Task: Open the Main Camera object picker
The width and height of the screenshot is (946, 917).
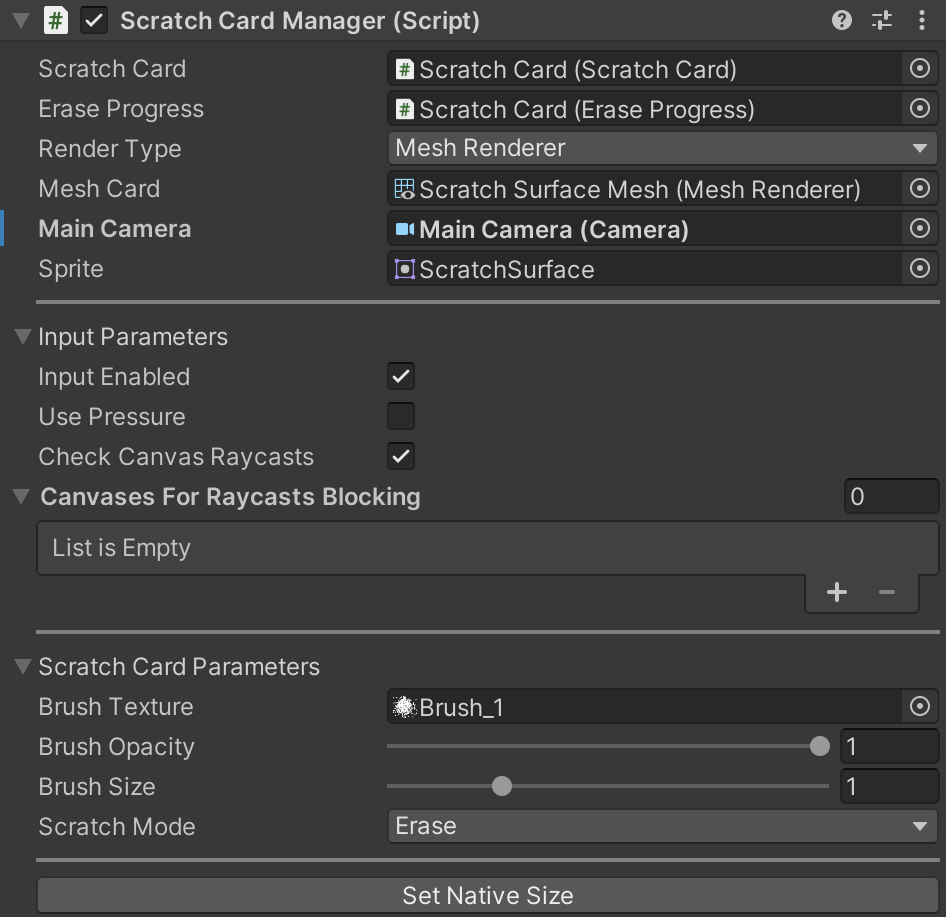Action: (919, 228)
